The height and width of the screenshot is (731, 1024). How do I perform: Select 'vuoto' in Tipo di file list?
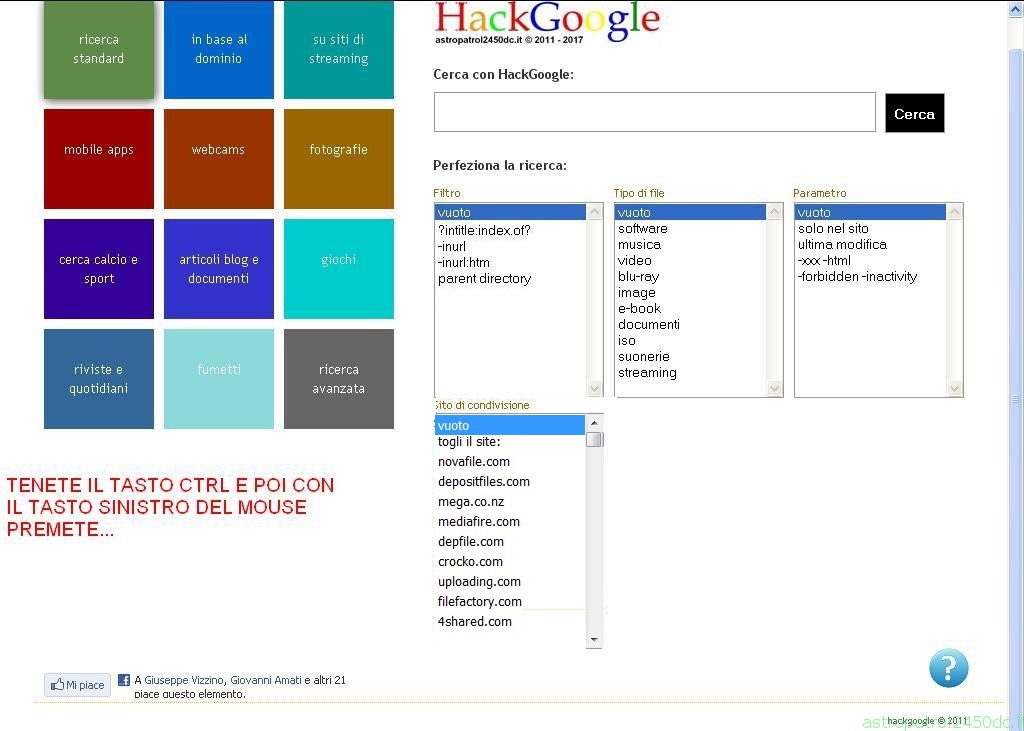(690, 212)
